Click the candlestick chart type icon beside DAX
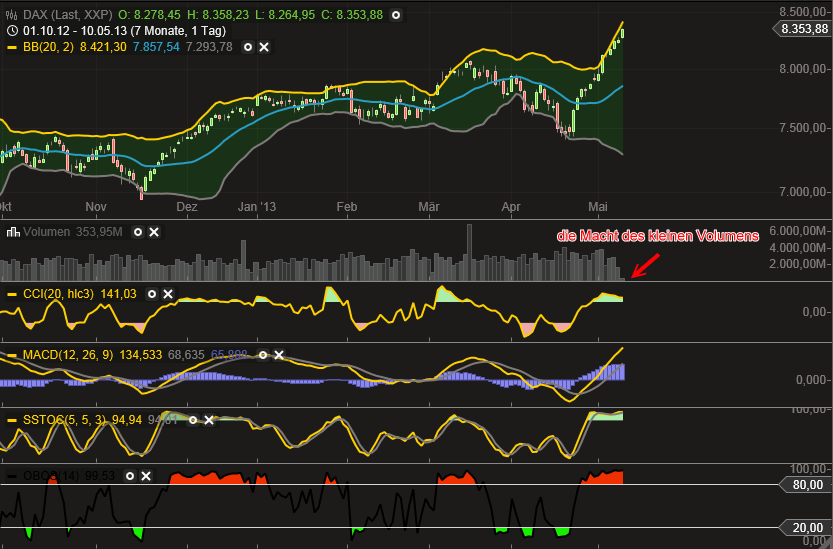833x549 pixels. (12, 15)
